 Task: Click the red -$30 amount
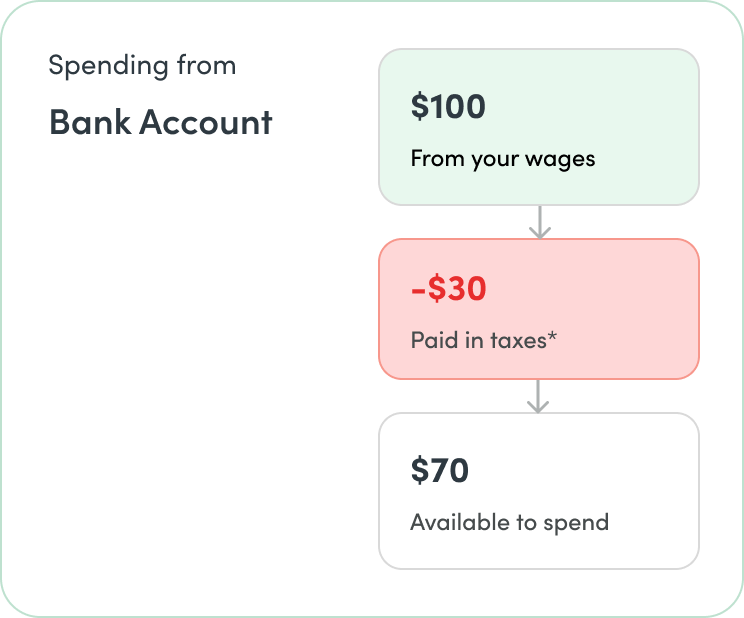coord(448,288)
